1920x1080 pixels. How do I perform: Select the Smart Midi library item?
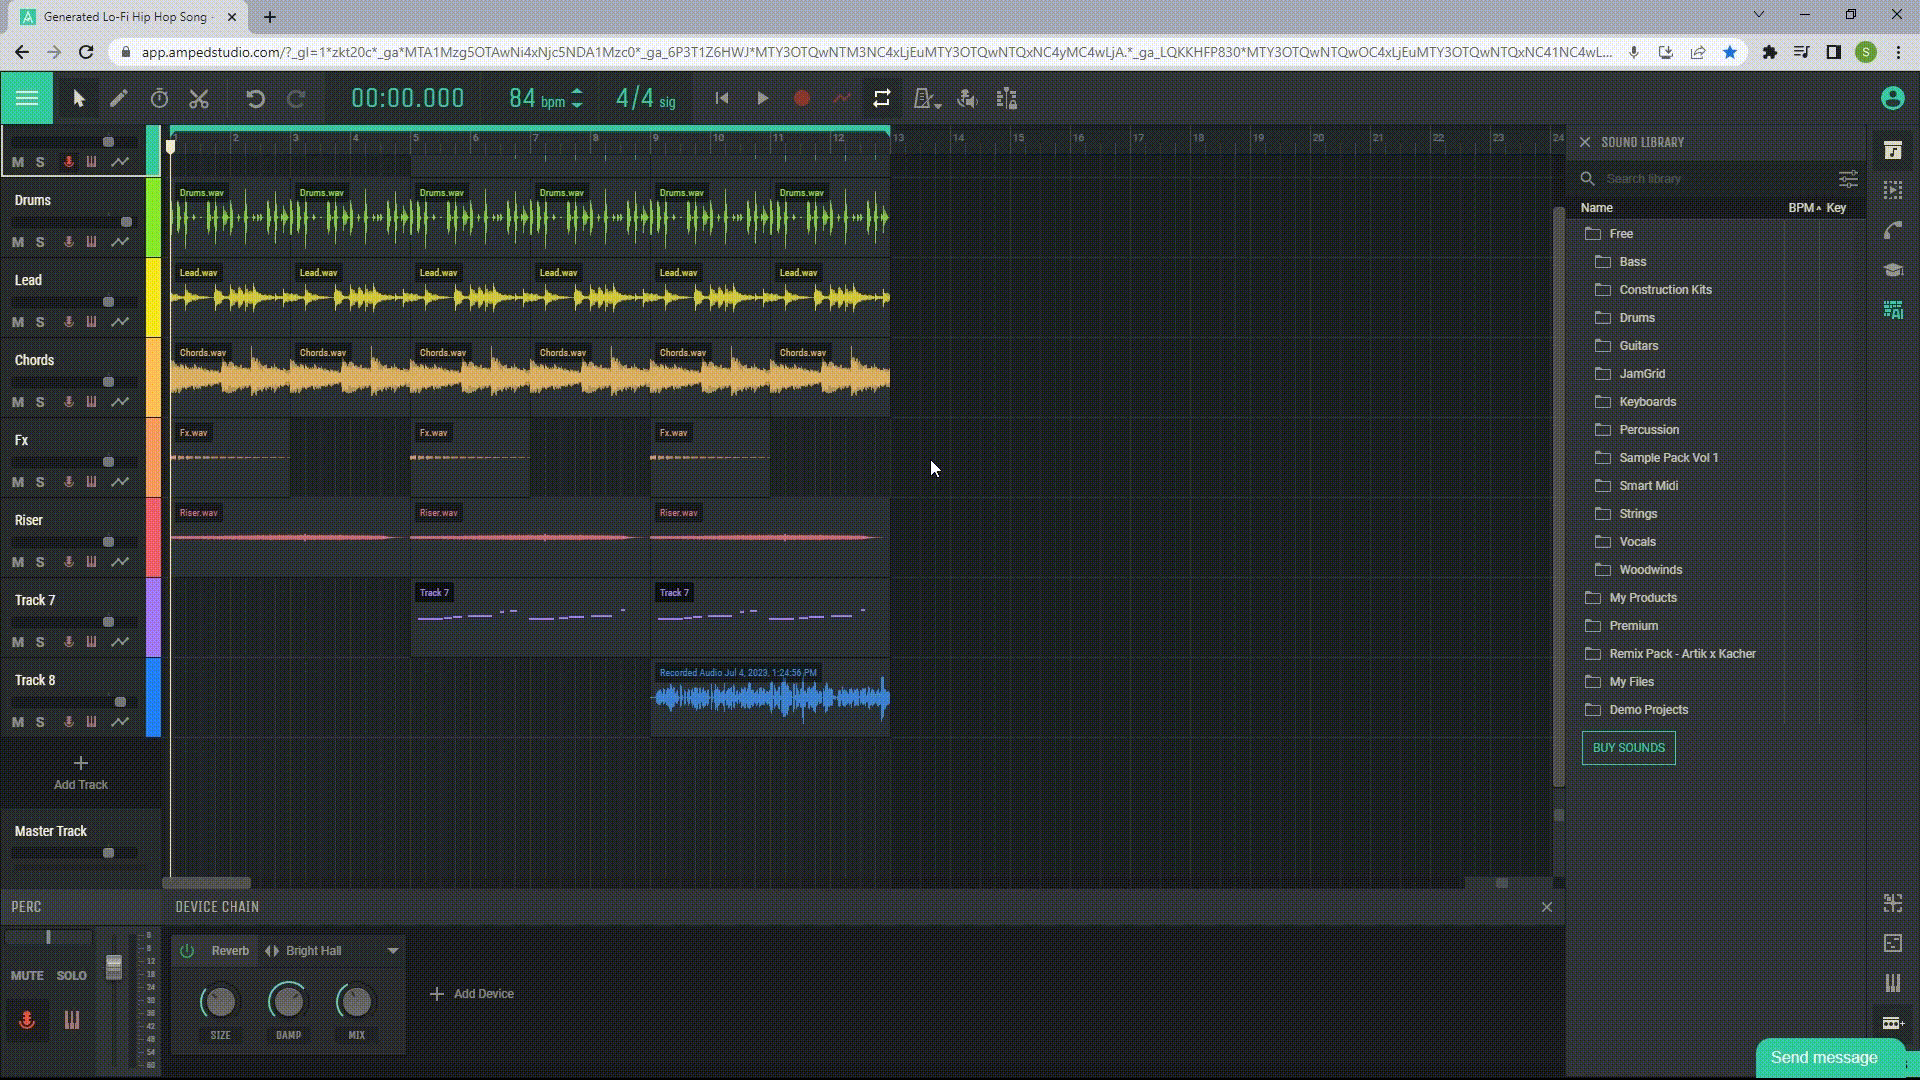tap(1648, 484)
